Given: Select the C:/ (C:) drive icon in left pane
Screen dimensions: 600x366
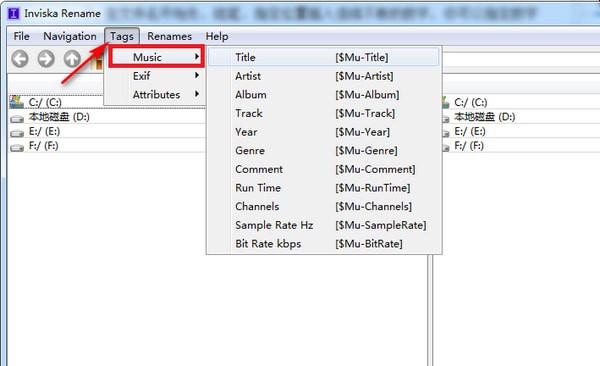Looking at the screenshot, I should [x=16, y=102].
